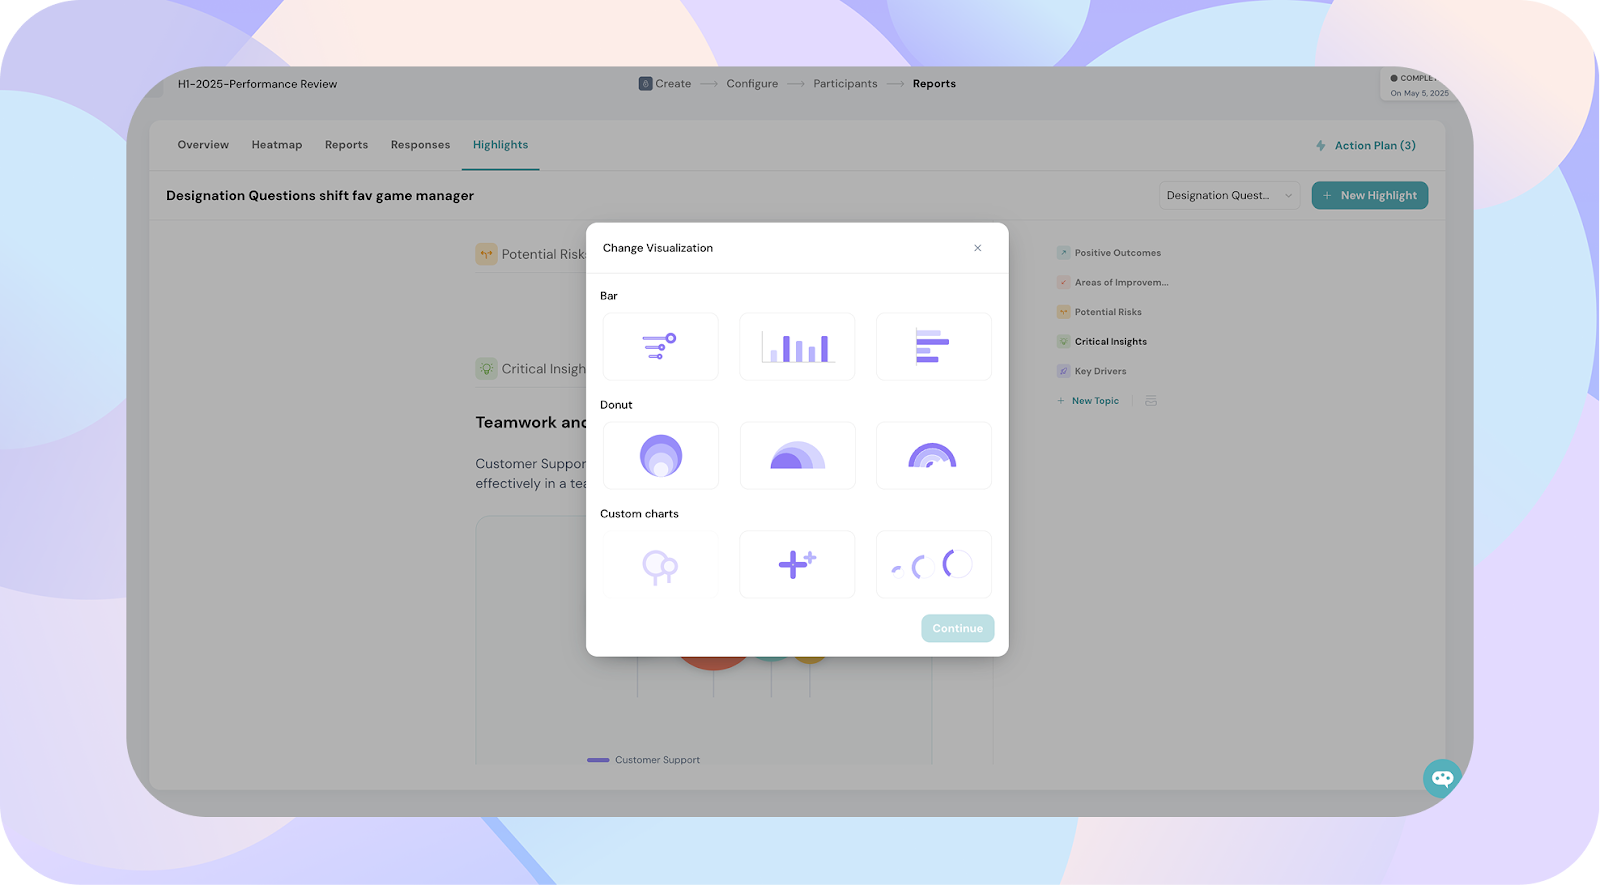Open the Reports step in breadcrumb
This screenshot has width=1600, height=885.
(x=934, y=84)
